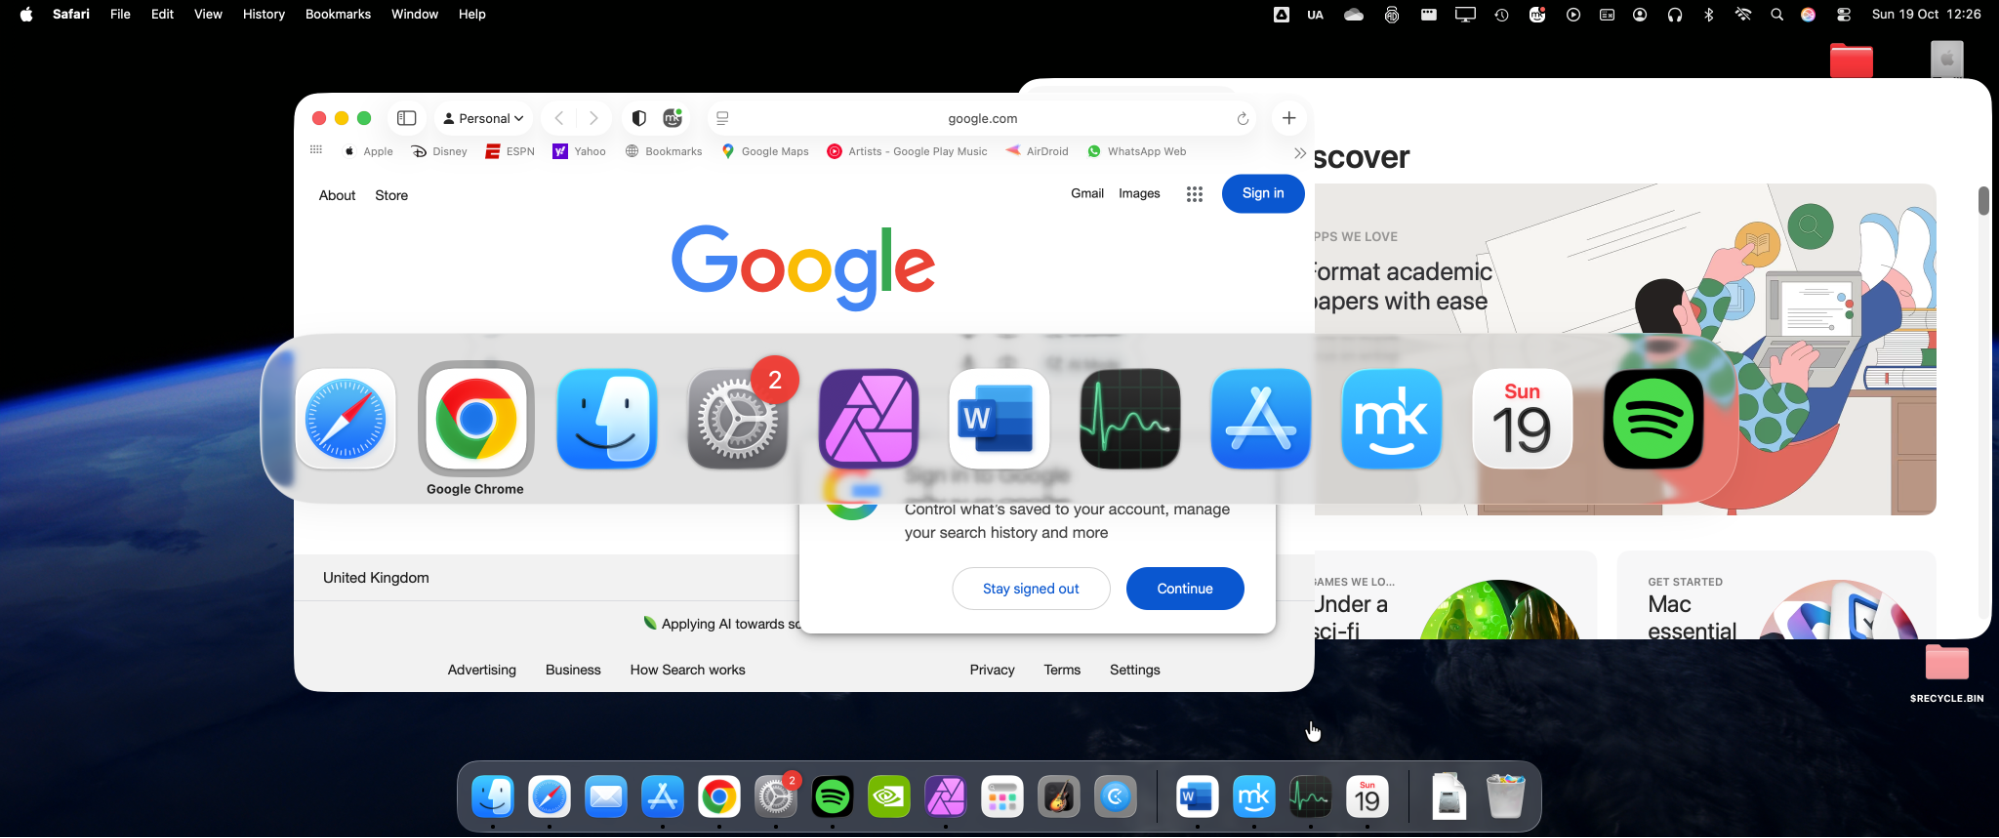Screen dimensions: 1999x838
Task: Select Affinity Photo in the app switcher
Action: tap(869, 419)
